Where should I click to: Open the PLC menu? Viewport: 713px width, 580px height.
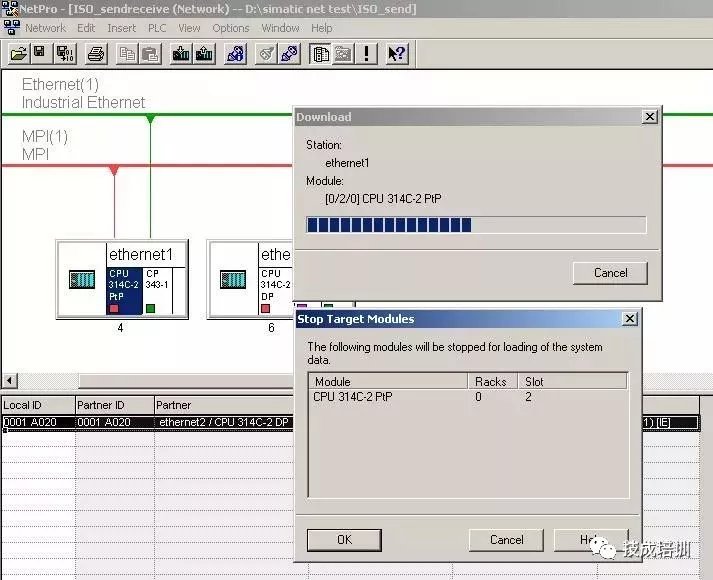157,28
